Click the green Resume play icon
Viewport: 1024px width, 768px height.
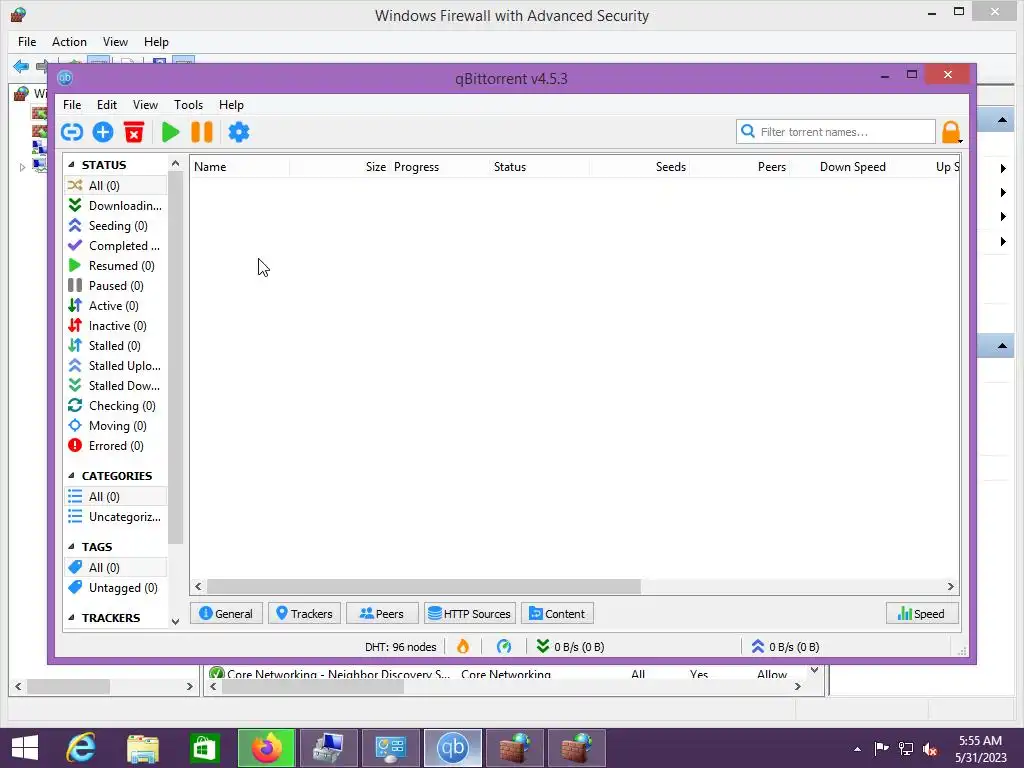click(170, 132)
